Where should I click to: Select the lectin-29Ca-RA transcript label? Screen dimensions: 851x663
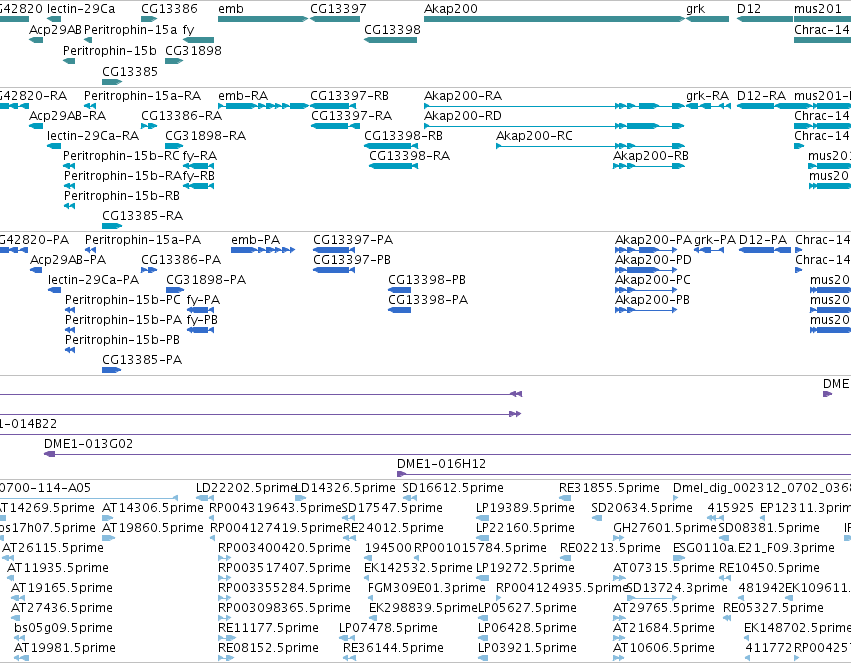pos(93,136)
